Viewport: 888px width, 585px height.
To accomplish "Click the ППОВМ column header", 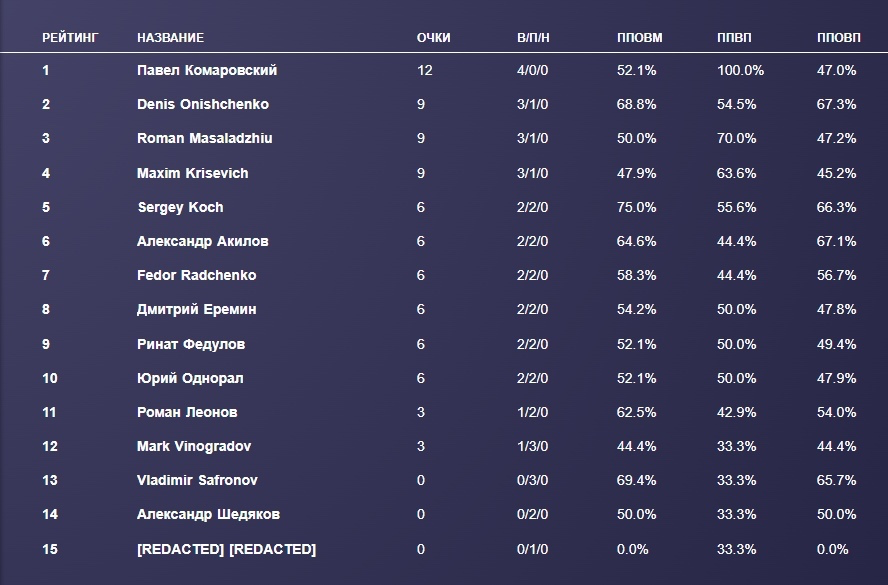I will (640, 38).
